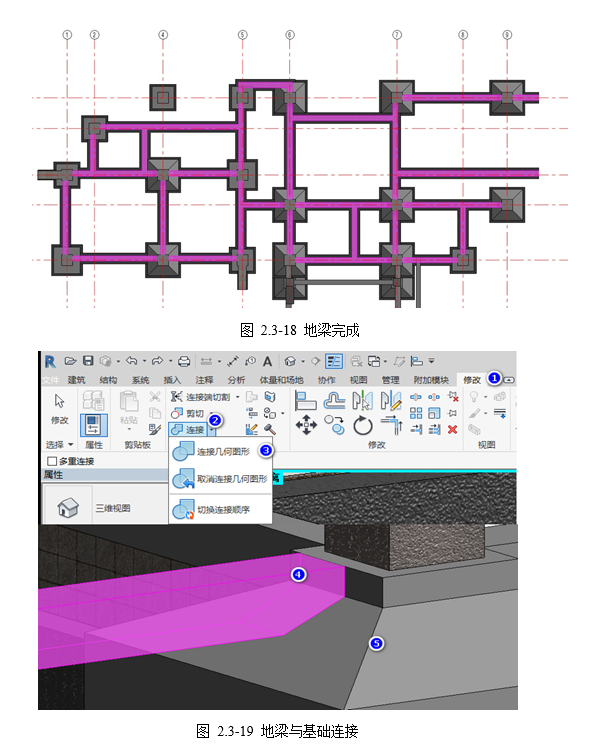
Task: Save the project with the floppy disk icon
Action: (x=88, y=361)
